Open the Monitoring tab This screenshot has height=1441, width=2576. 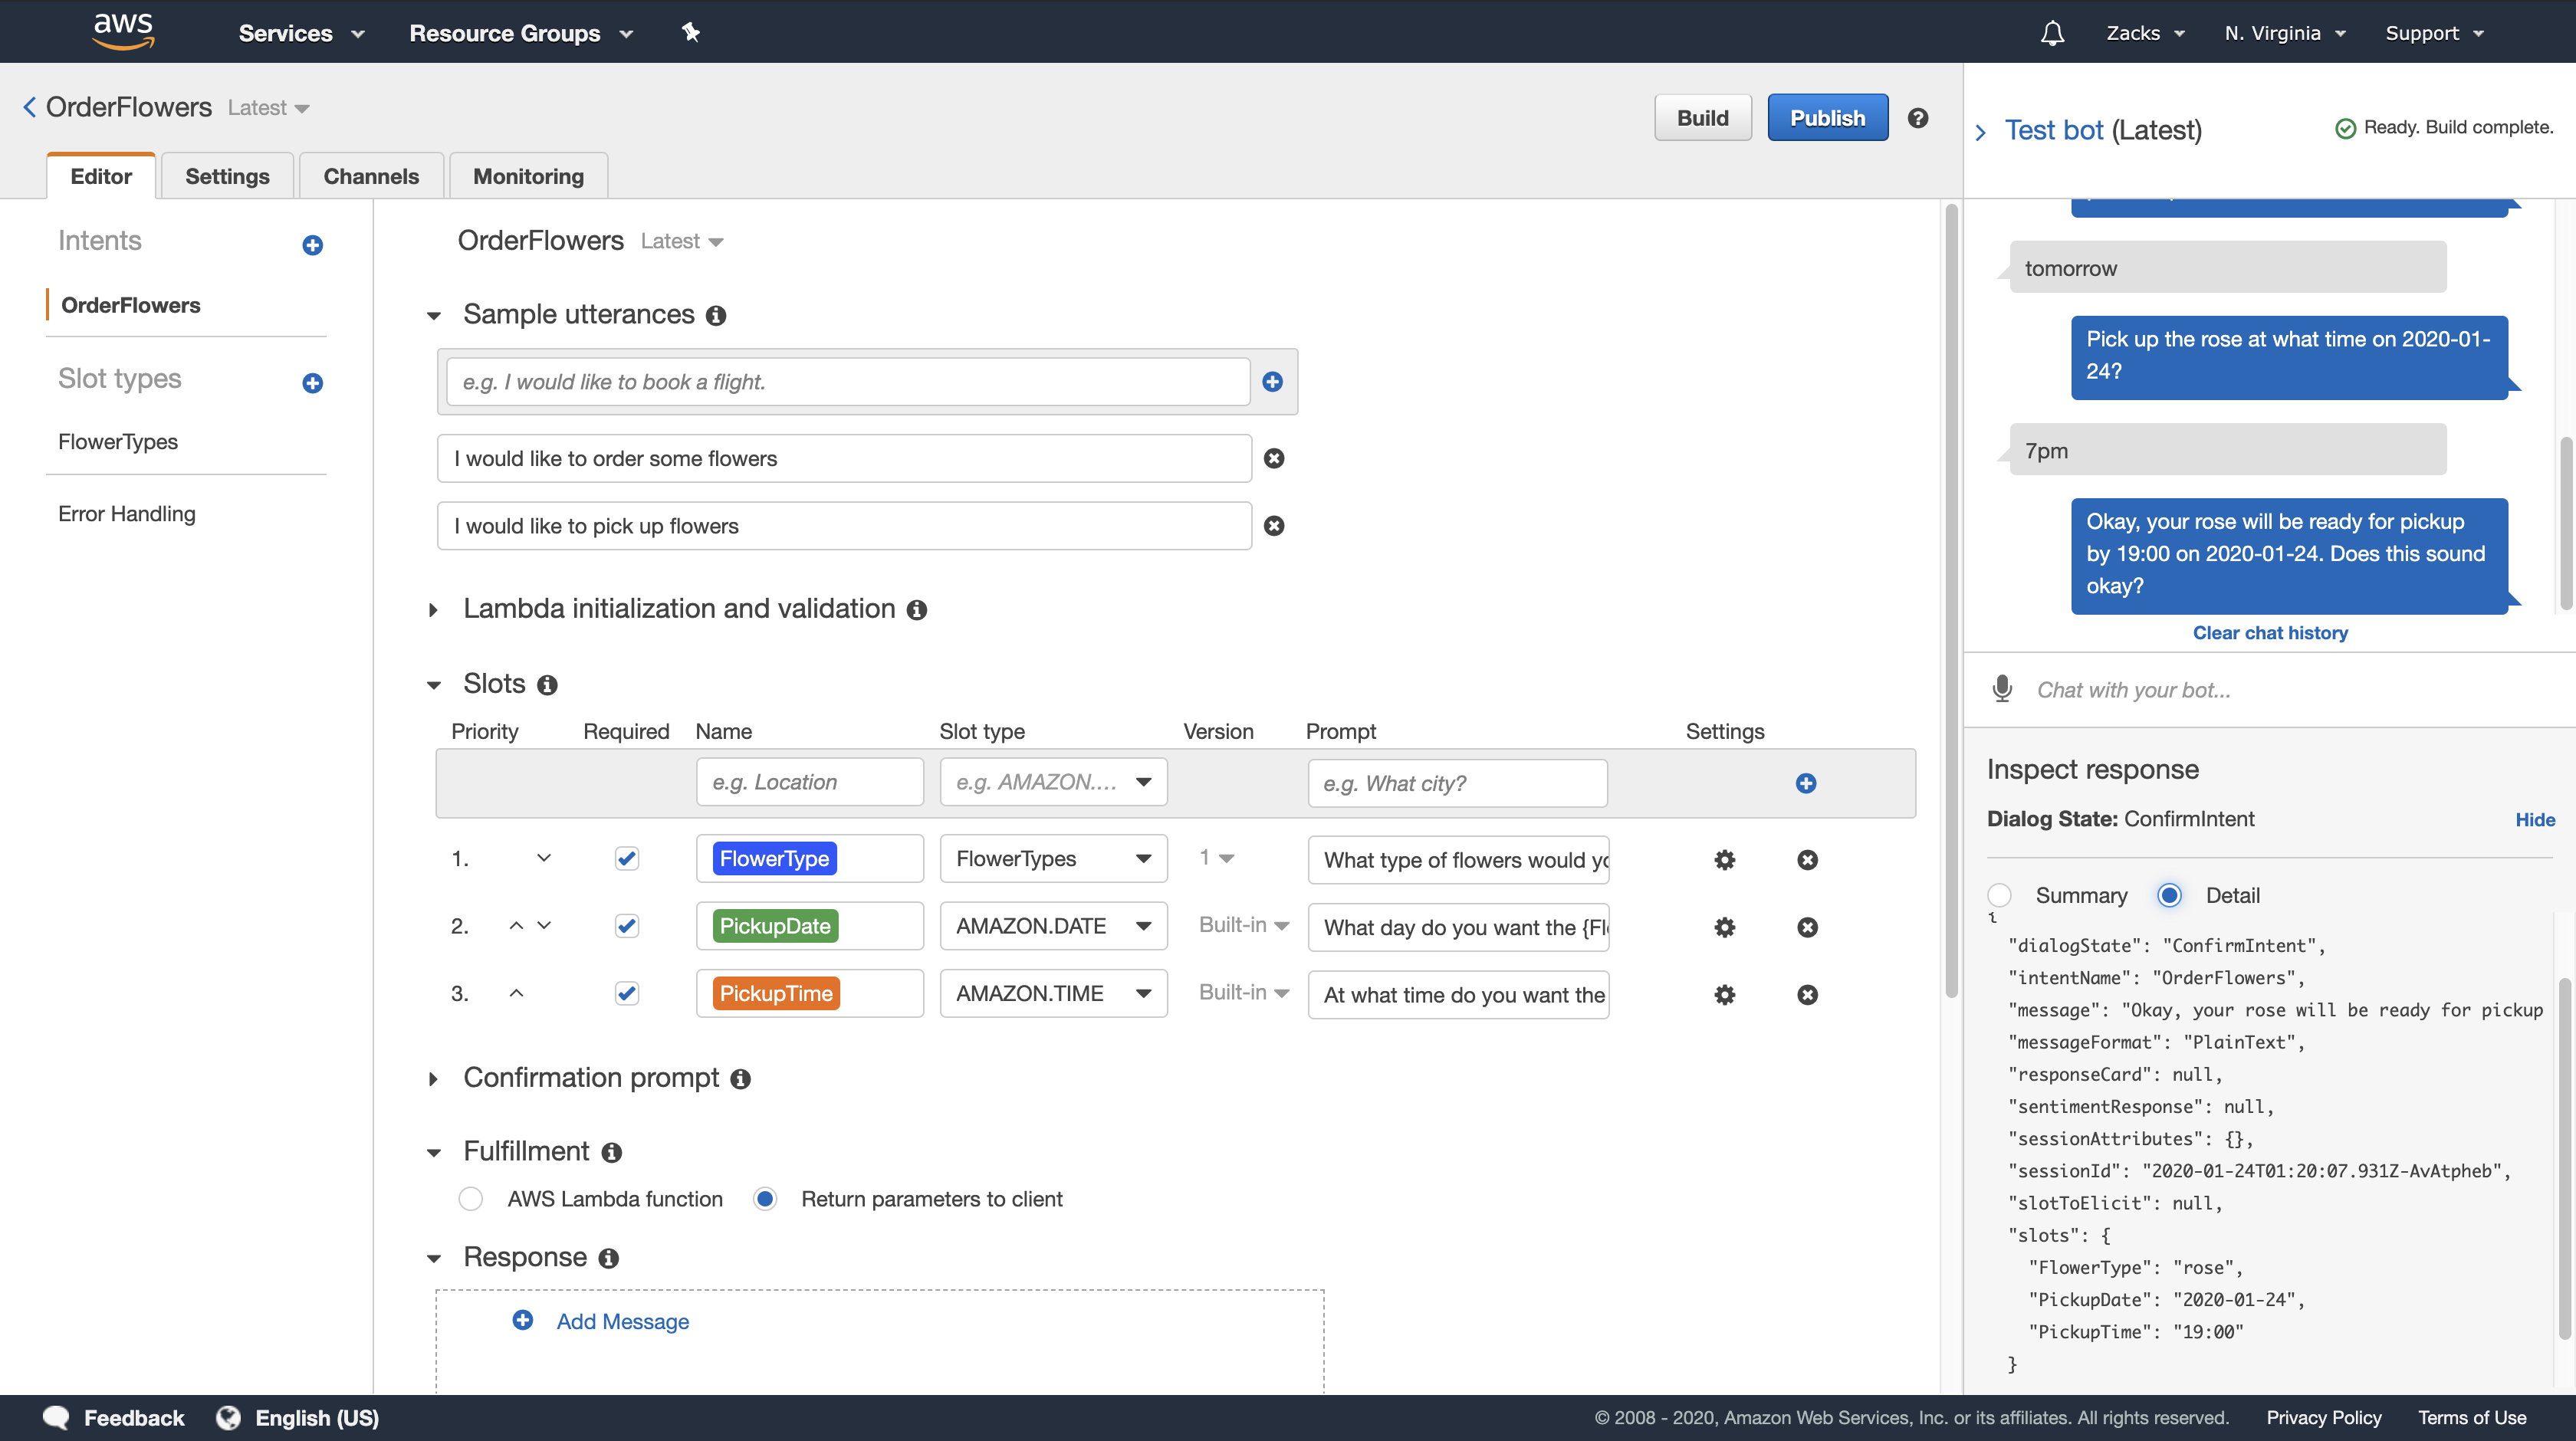pos(528,176)
